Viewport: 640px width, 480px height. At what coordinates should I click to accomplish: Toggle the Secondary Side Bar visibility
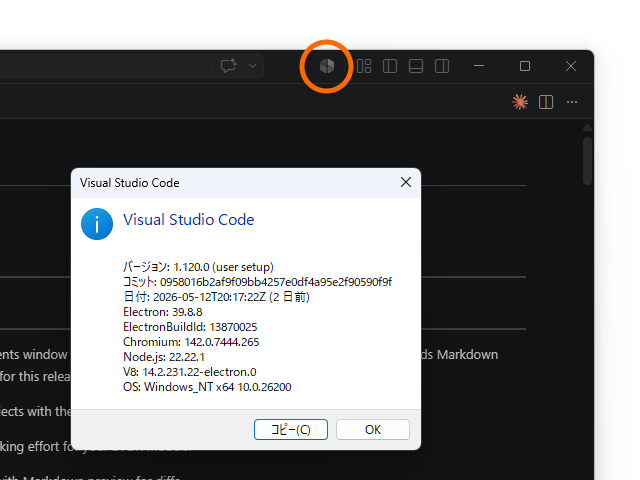(x=442, y=66)
